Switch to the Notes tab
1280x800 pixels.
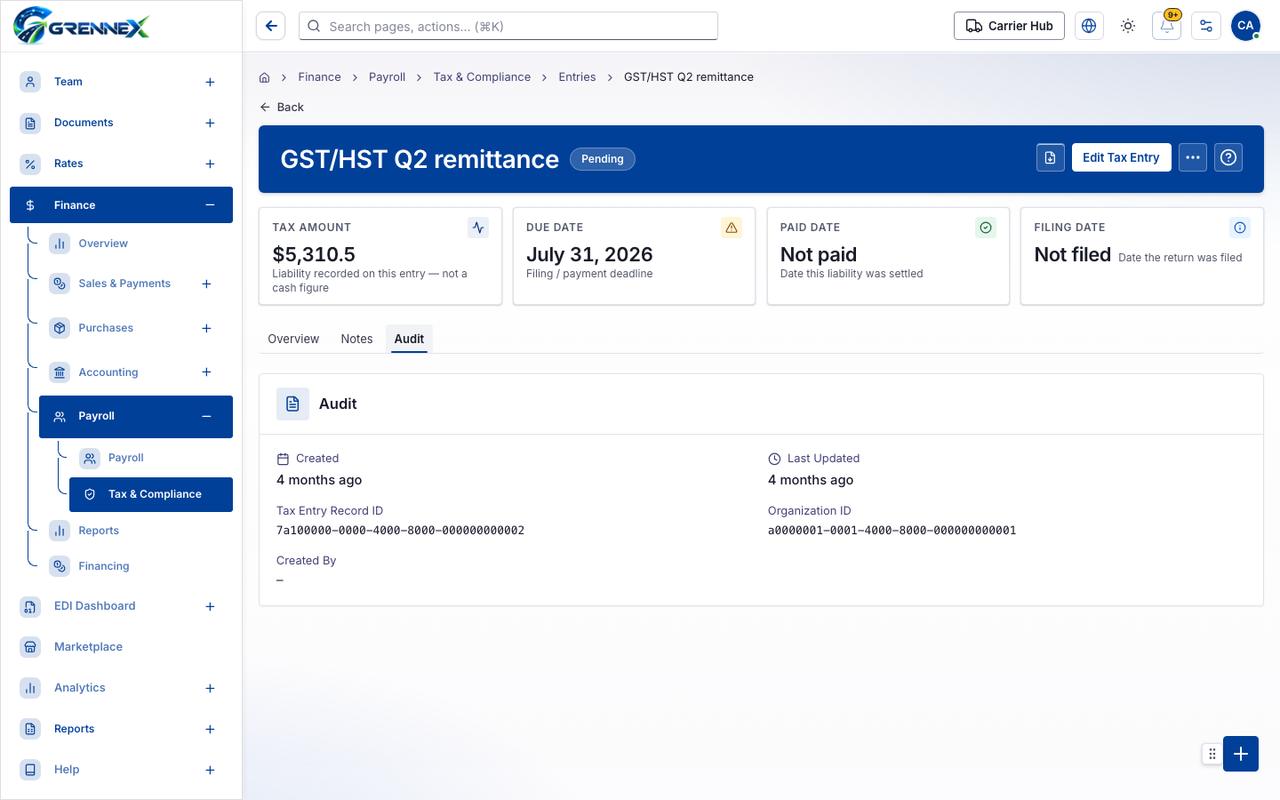click(x=356, y=339)
